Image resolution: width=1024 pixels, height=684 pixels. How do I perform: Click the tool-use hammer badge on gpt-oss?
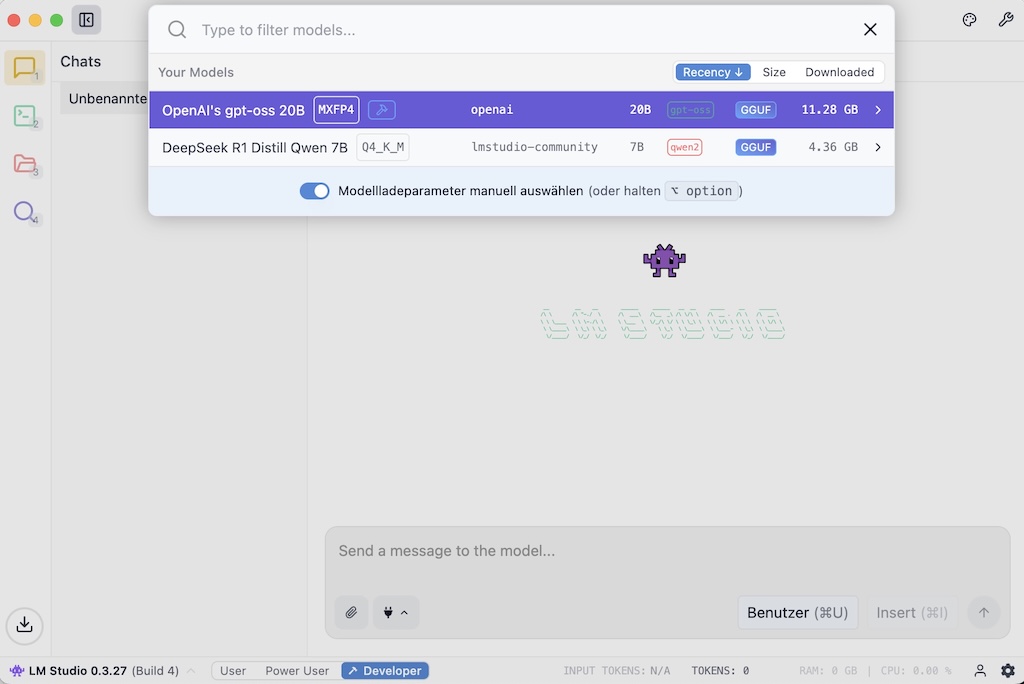[x=382, y=110]
